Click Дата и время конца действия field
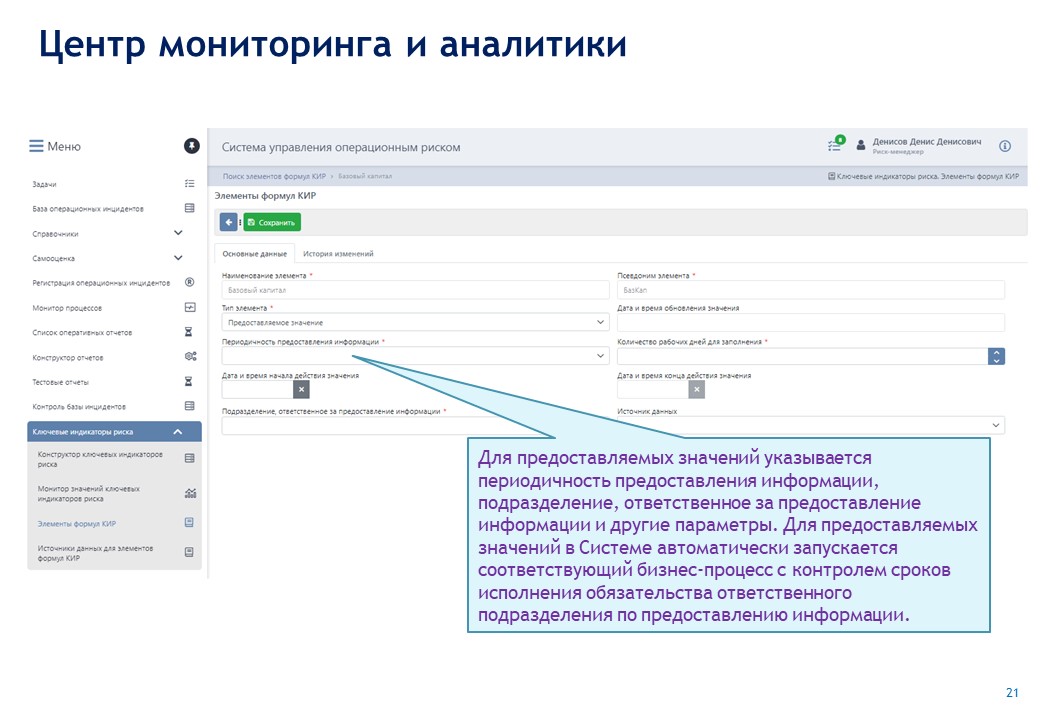 click(x=653, y=389)
